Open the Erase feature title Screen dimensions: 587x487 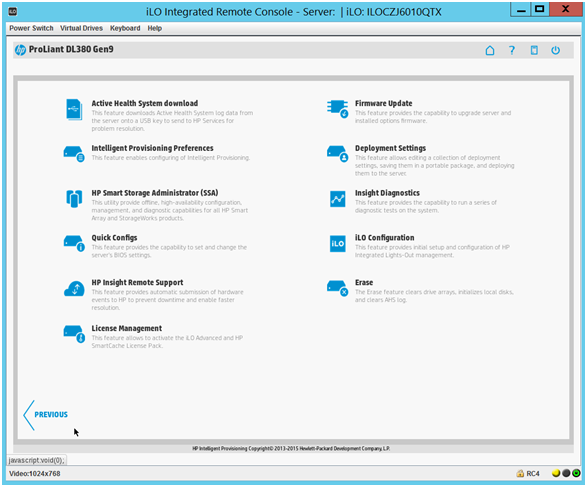364,283
